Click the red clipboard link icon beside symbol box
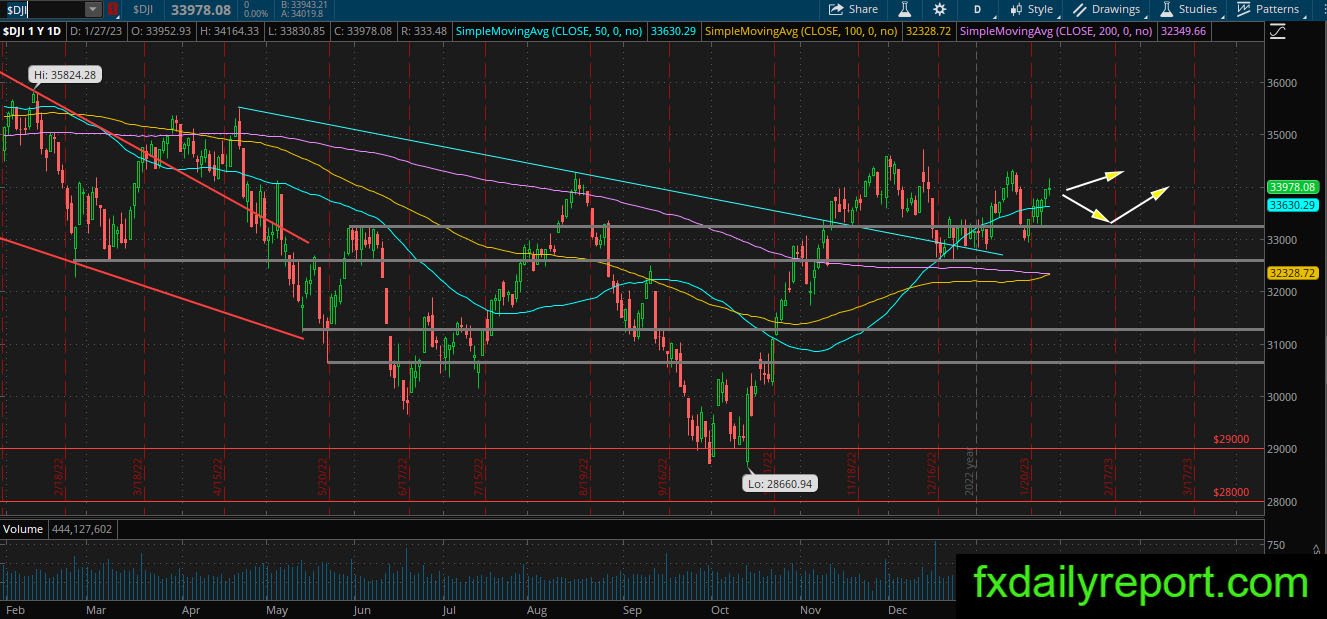The height and width of the screenshot is (619, 1327). click(x=112, y=9)
